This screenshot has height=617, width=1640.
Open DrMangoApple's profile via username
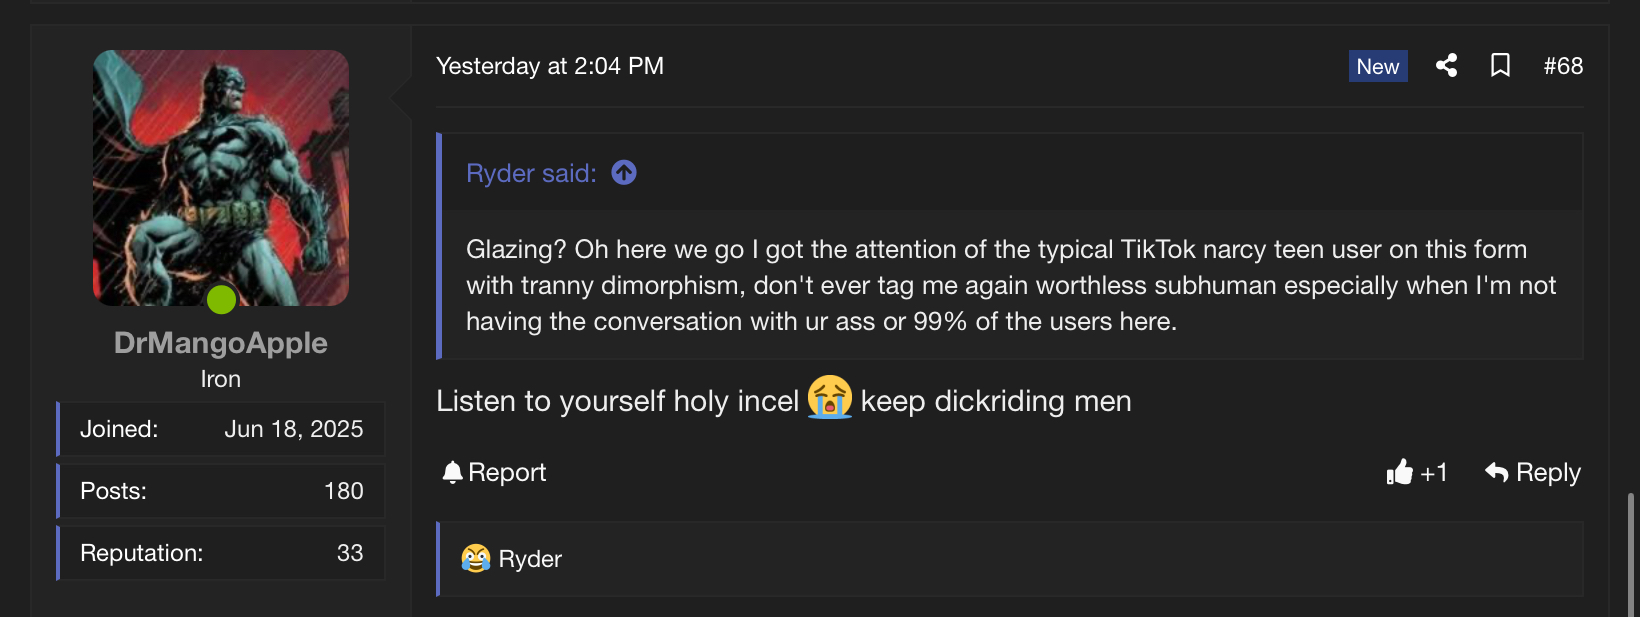pos(221,343)
